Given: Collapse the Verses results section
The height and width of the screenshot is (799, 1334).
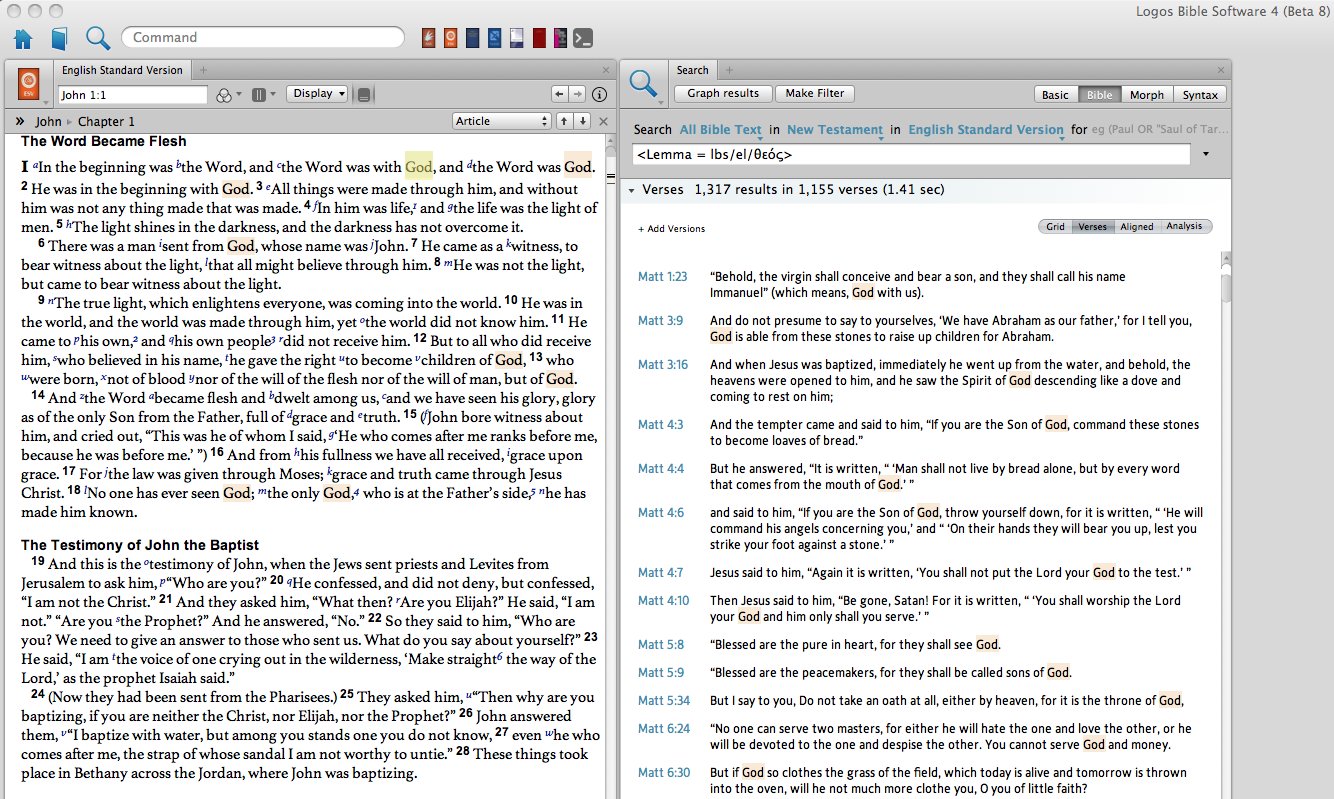Looking at the screenshot, I should 632,190.
